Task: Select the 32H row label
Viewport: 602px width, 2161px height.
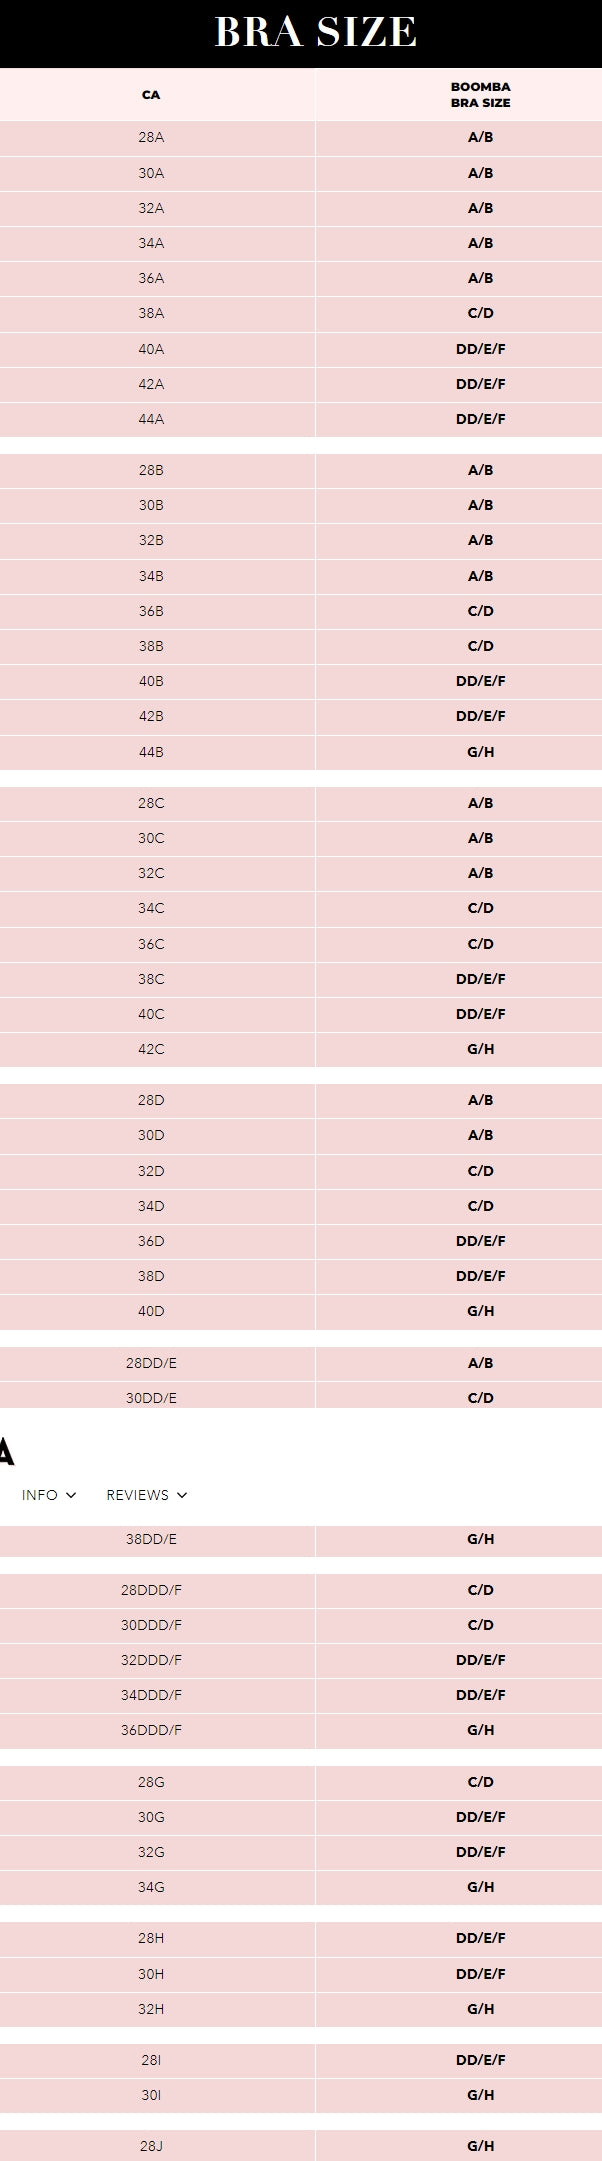Action: [151, 2009]
